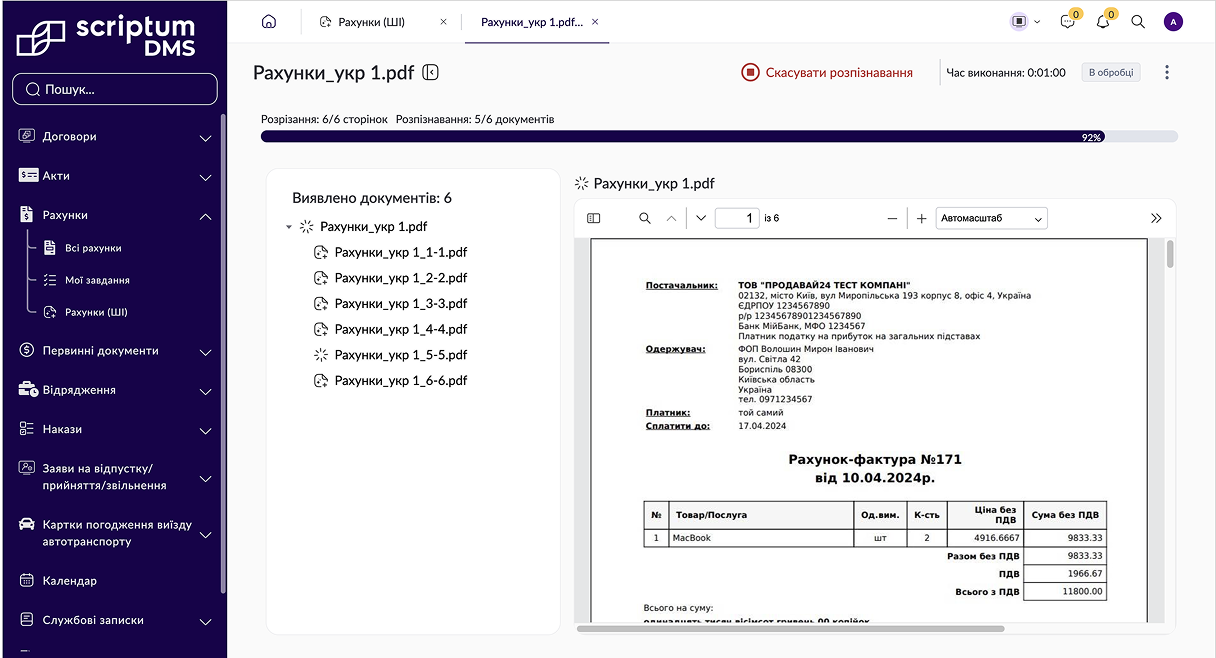This screenshot has width=1216, height=658.
Task: Click Скасувати розпізнавання button
Action: [827, 72]
